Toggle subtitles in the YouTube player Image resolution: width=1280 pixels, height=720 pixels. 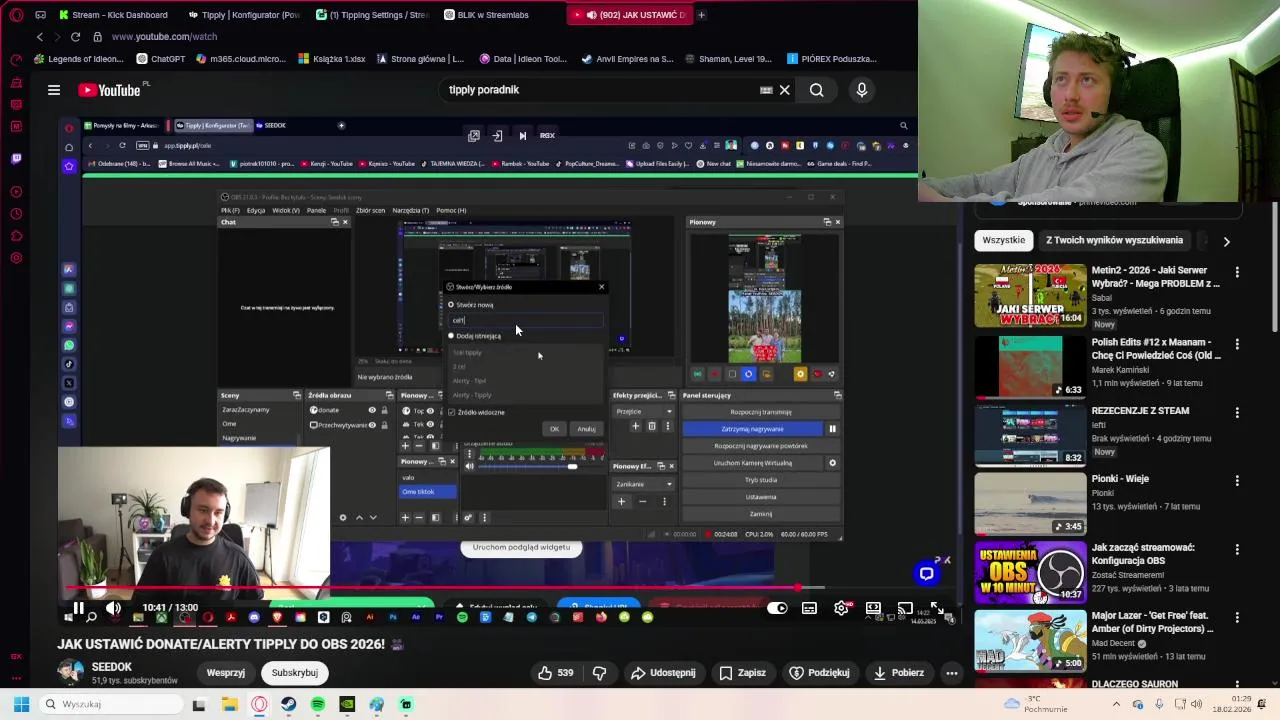click(809, 608)
